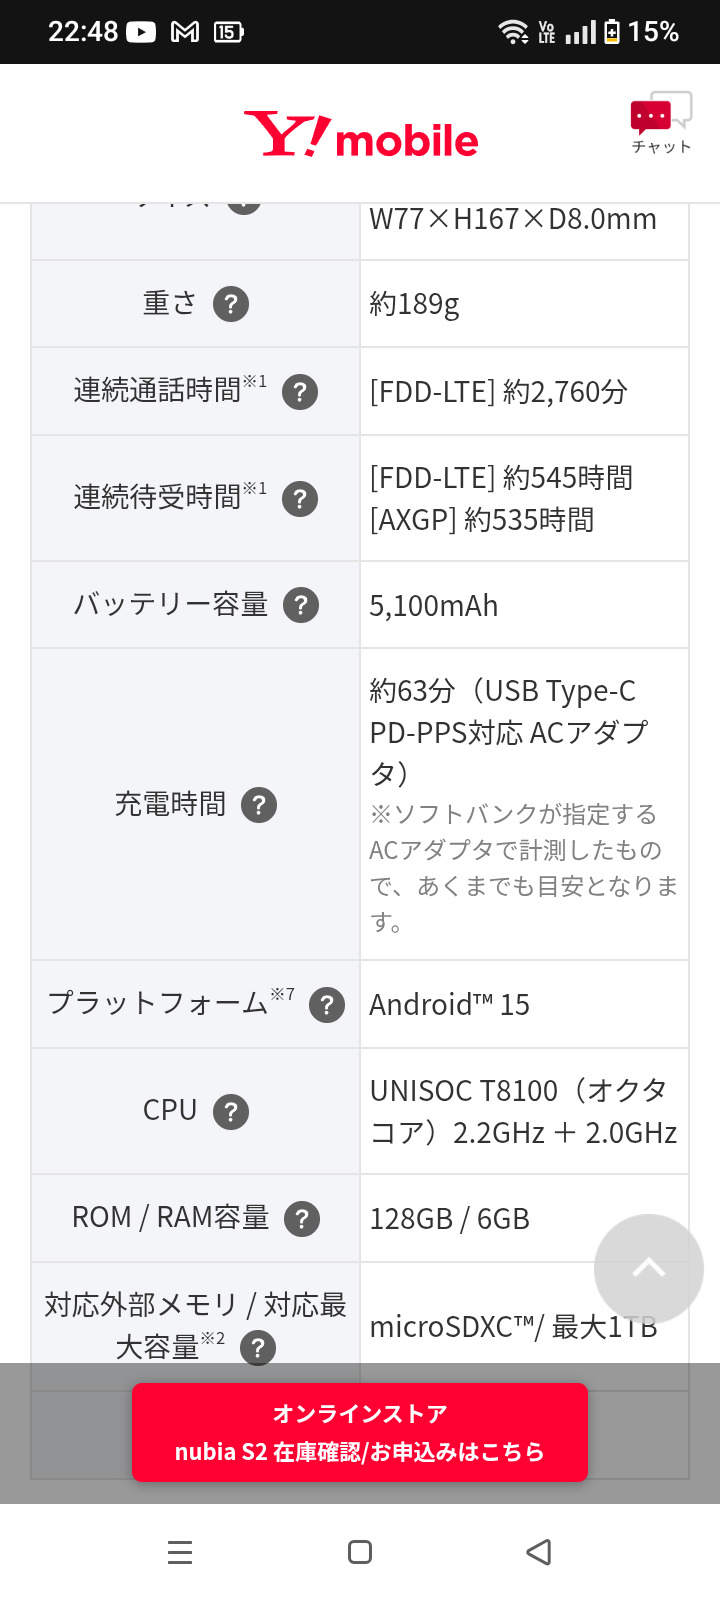
Task: Tap help icon beside 連続待受時間
Action: coord(300,498)
